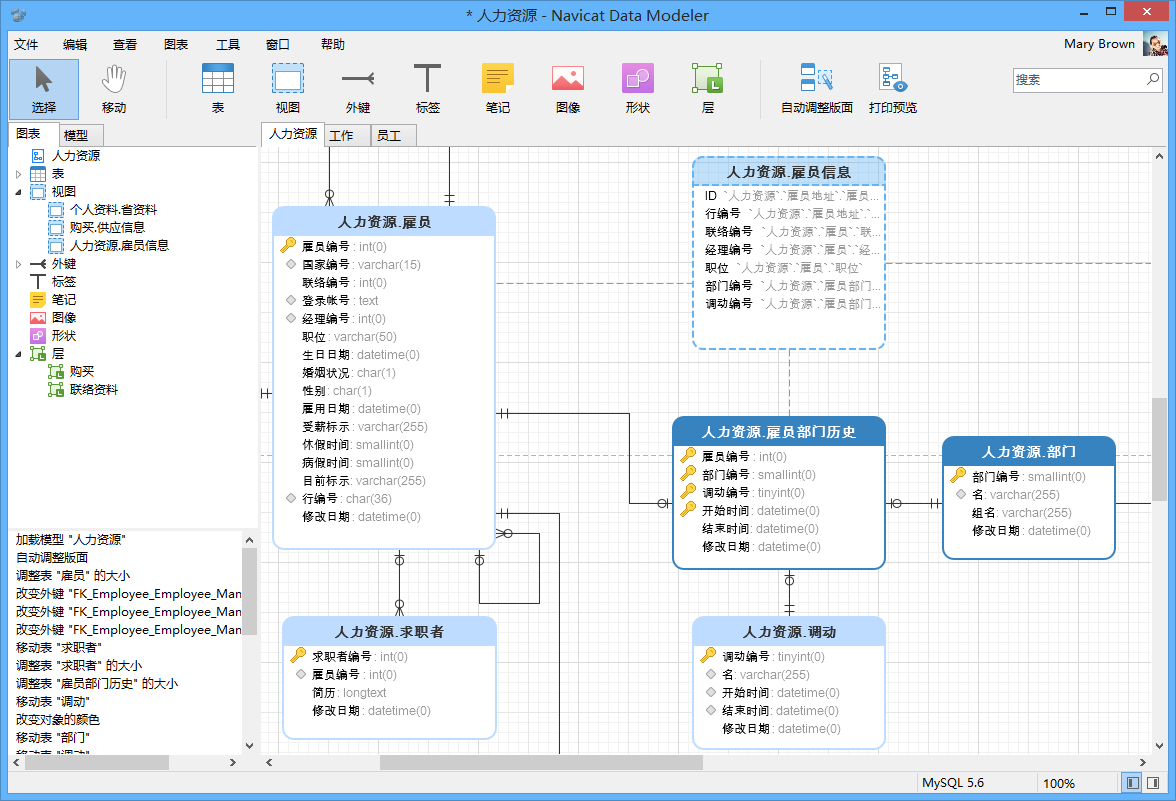Toggle the right pane layout button in status bar
This screenshot has height=801, width=1176.
point(1153,782)
